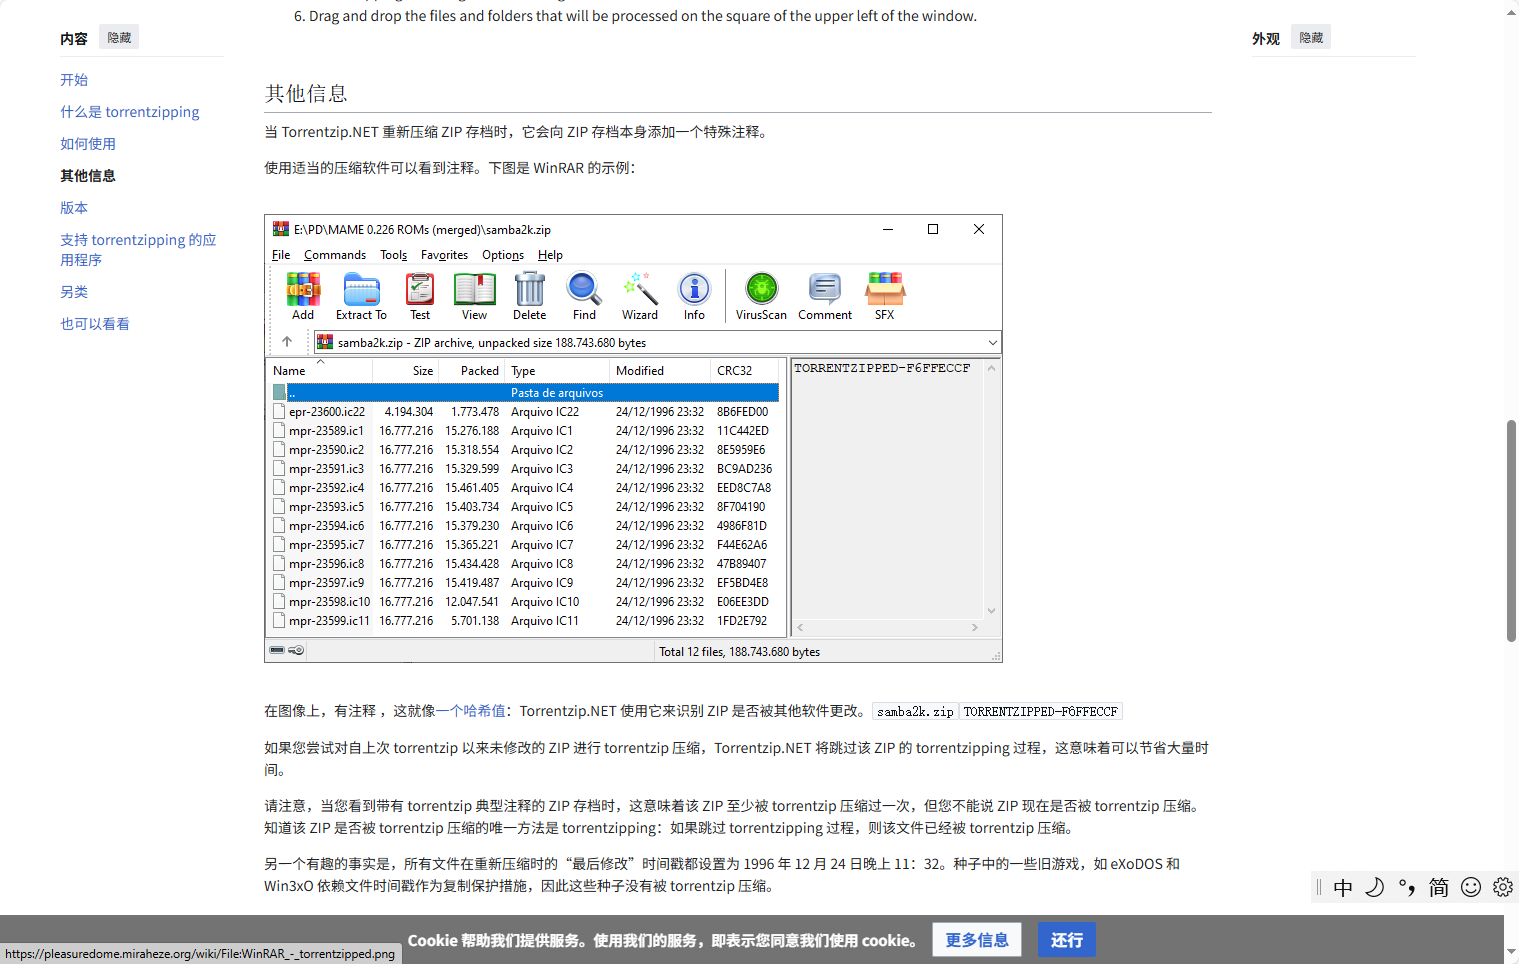1519x964 pixels.
Task: Click the 其他信息 section heading
Action: [306, 94]
